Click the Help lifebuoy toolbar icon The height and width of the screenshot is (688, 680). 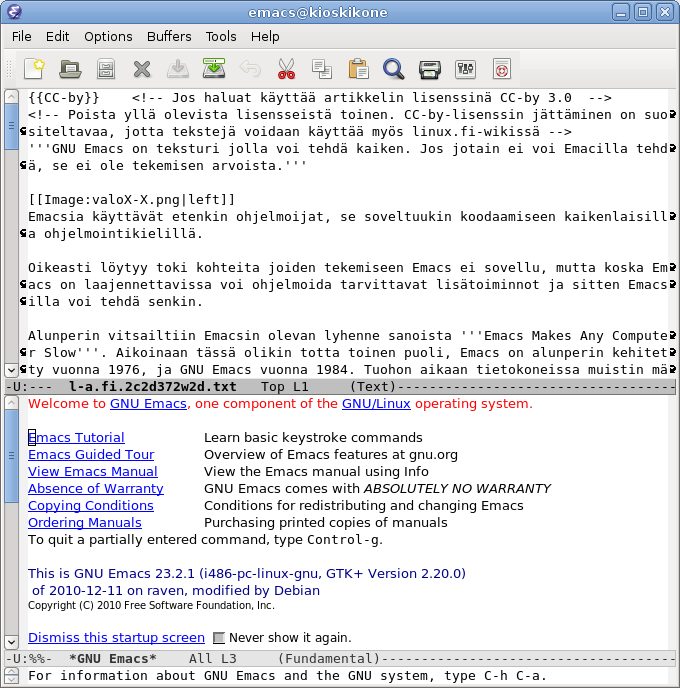pos(501,69)
